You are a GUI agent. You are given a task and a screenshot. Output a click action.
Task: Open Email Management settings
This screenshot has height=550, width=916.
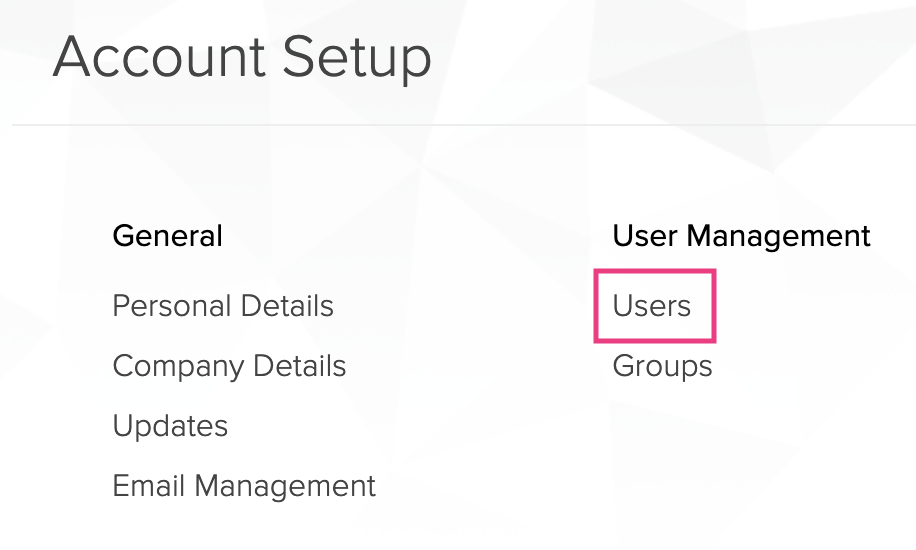coord(244,486)
